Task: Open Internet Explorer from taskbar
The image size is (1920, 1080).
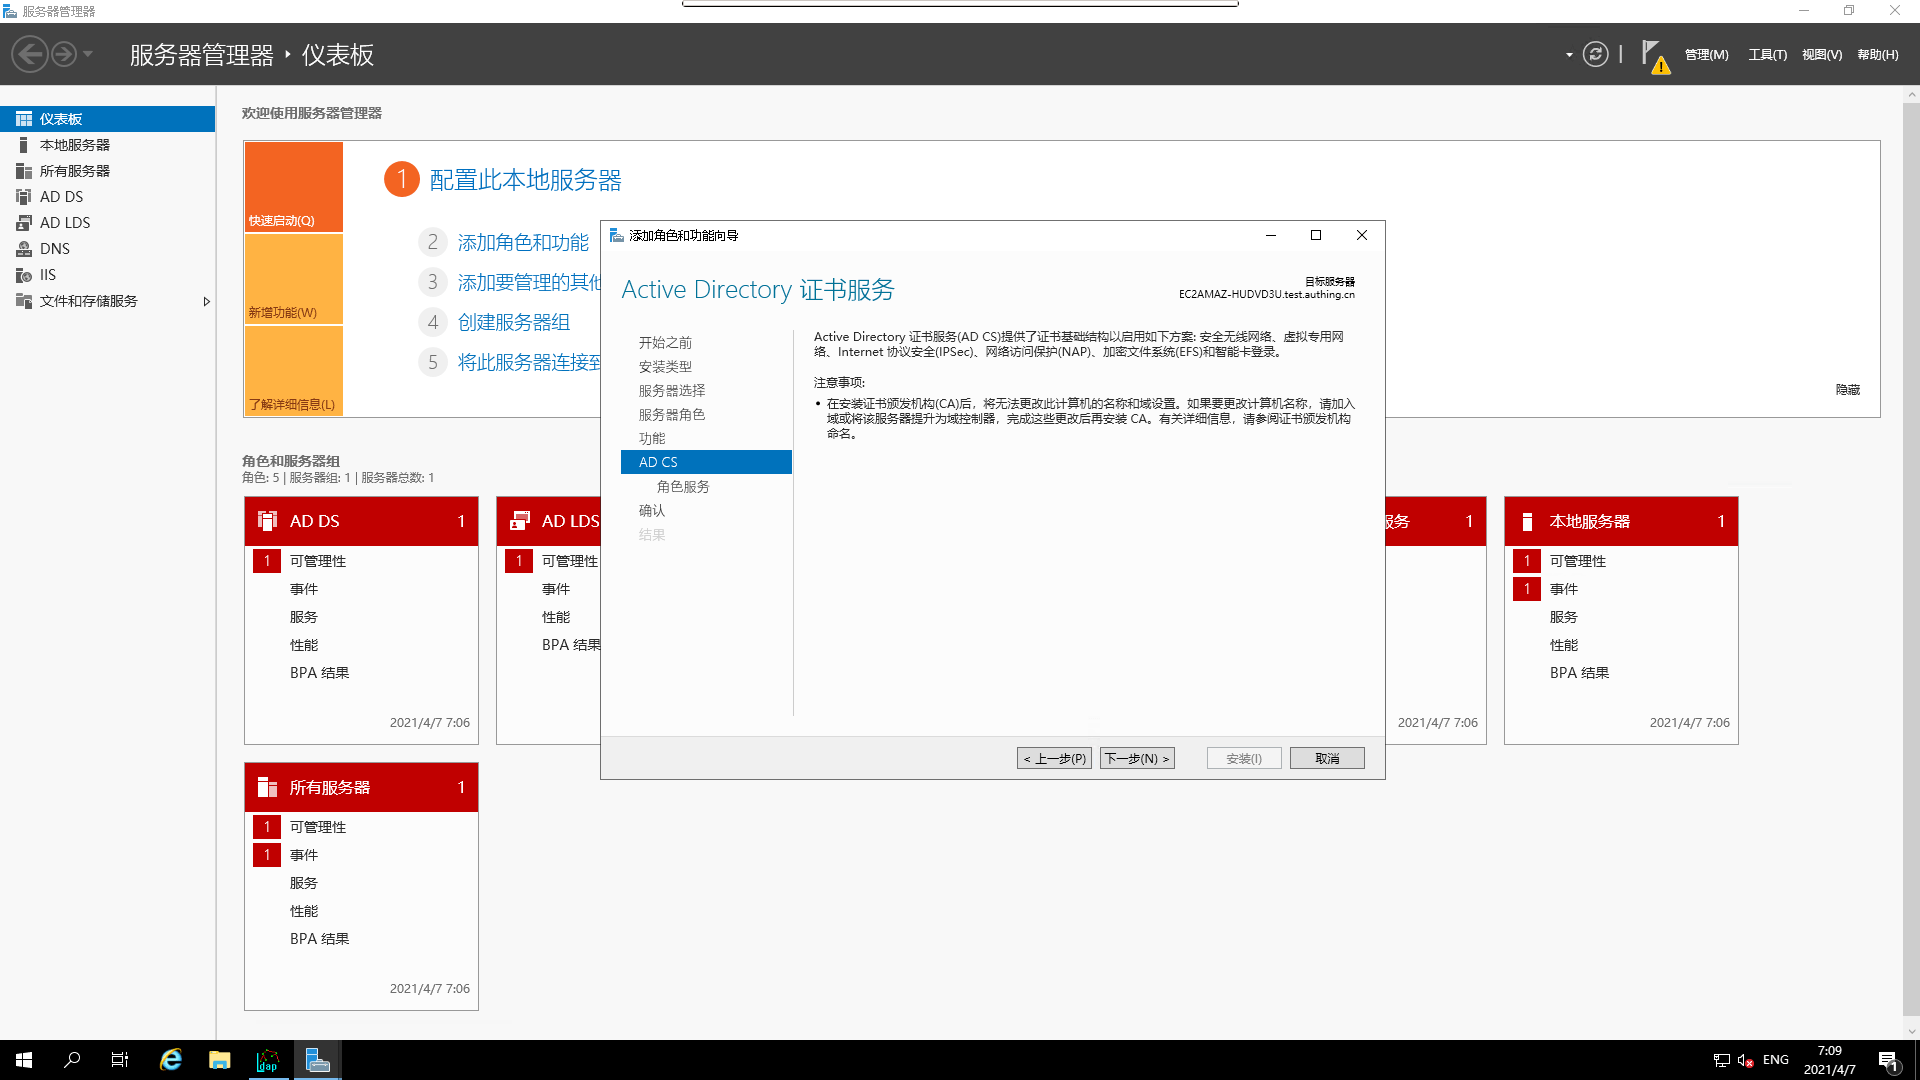Action: coord(171,1060)
